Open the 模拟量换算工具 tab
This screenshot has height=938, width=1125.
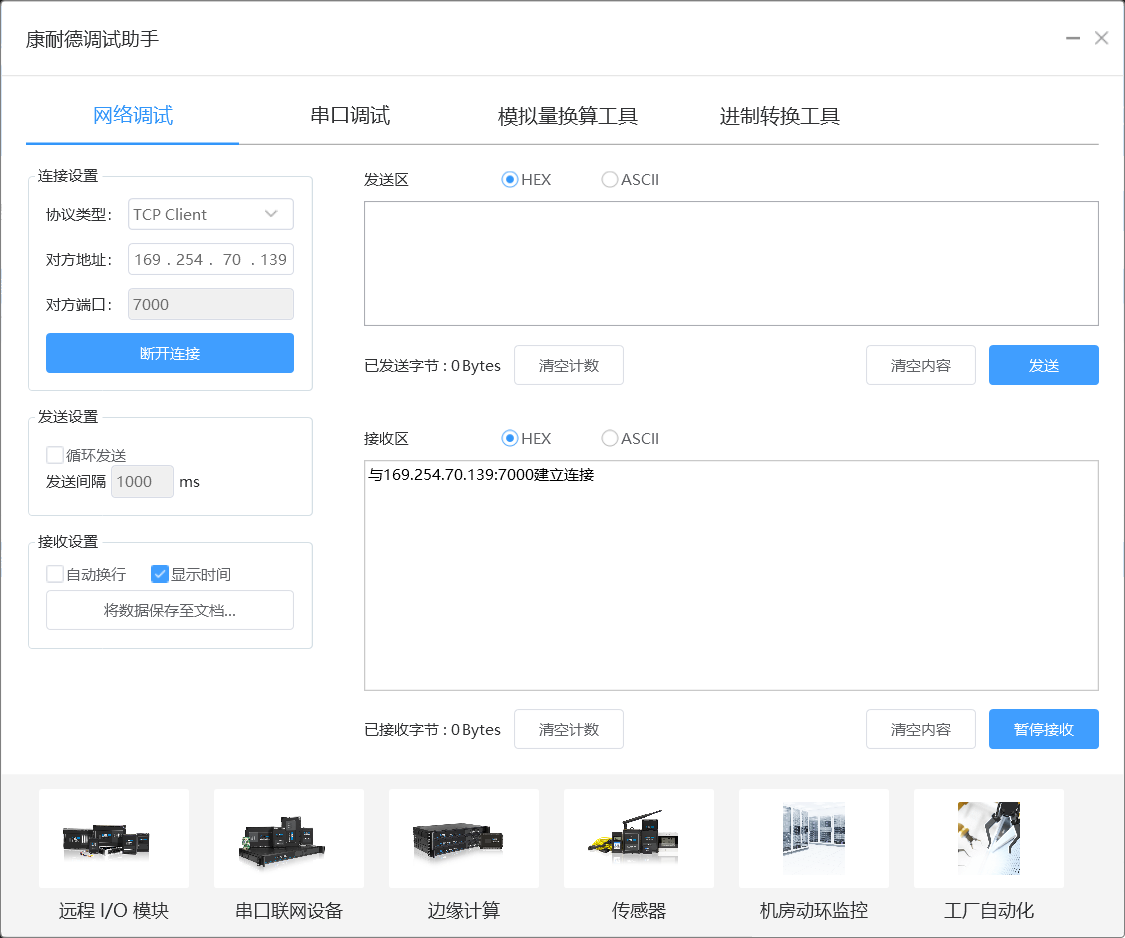568,116
